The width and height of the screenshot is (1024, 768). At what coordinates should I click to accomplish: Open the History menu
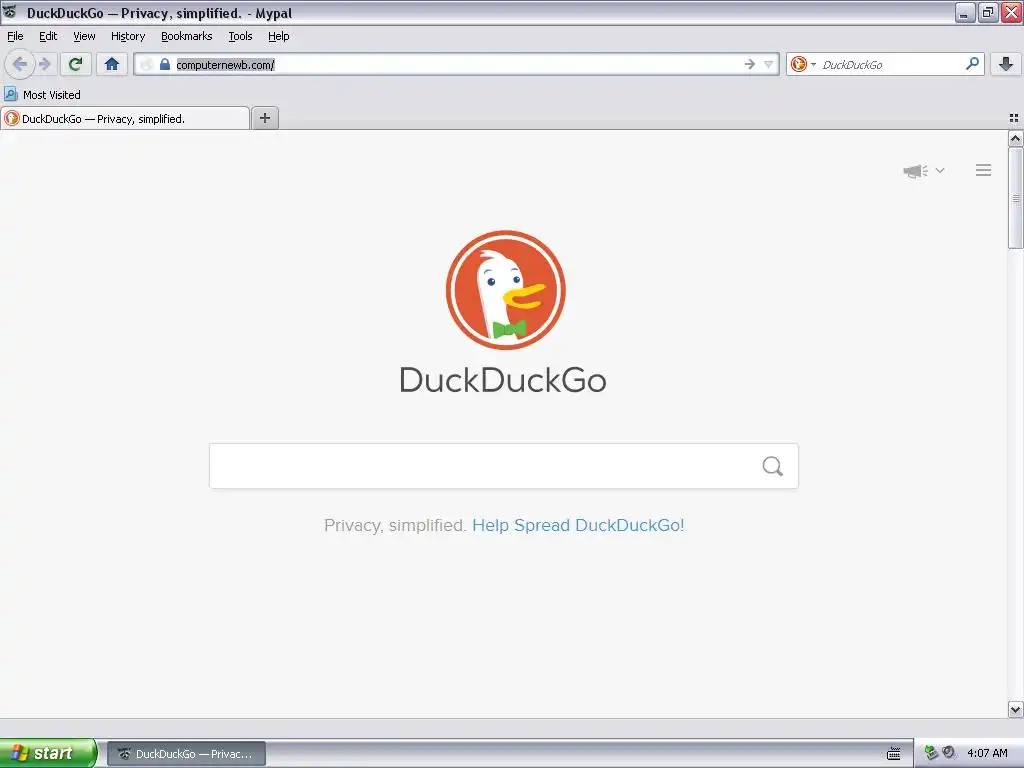[128, 36]
